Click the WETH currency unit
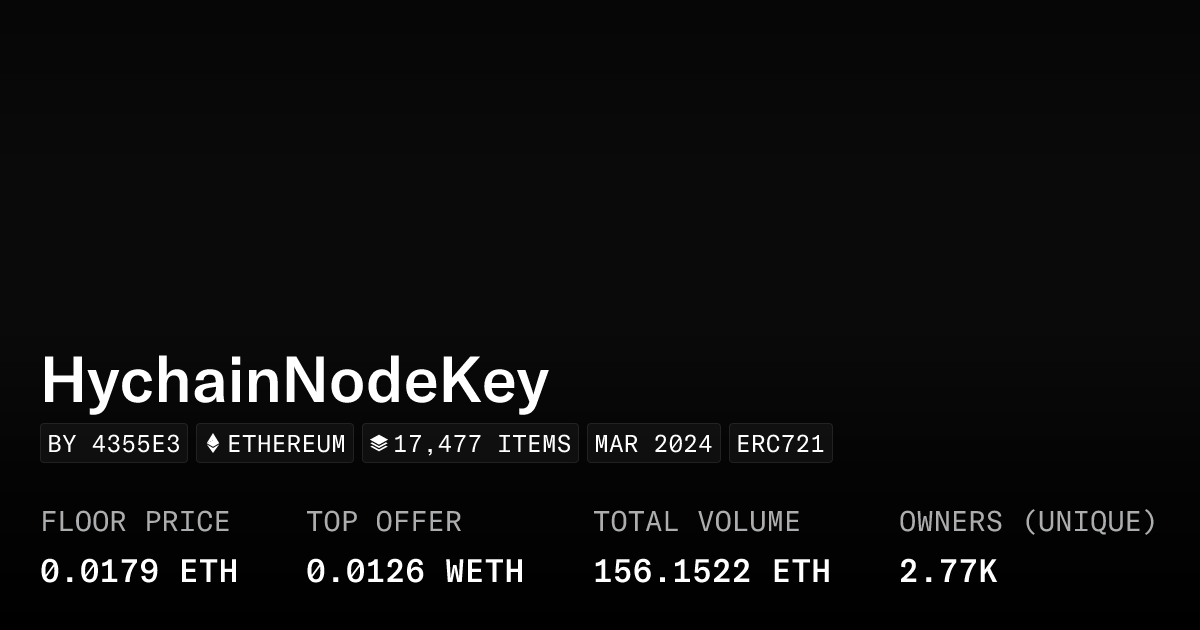The height and width of the screenshot is (630, 1200). pos(484,572)
